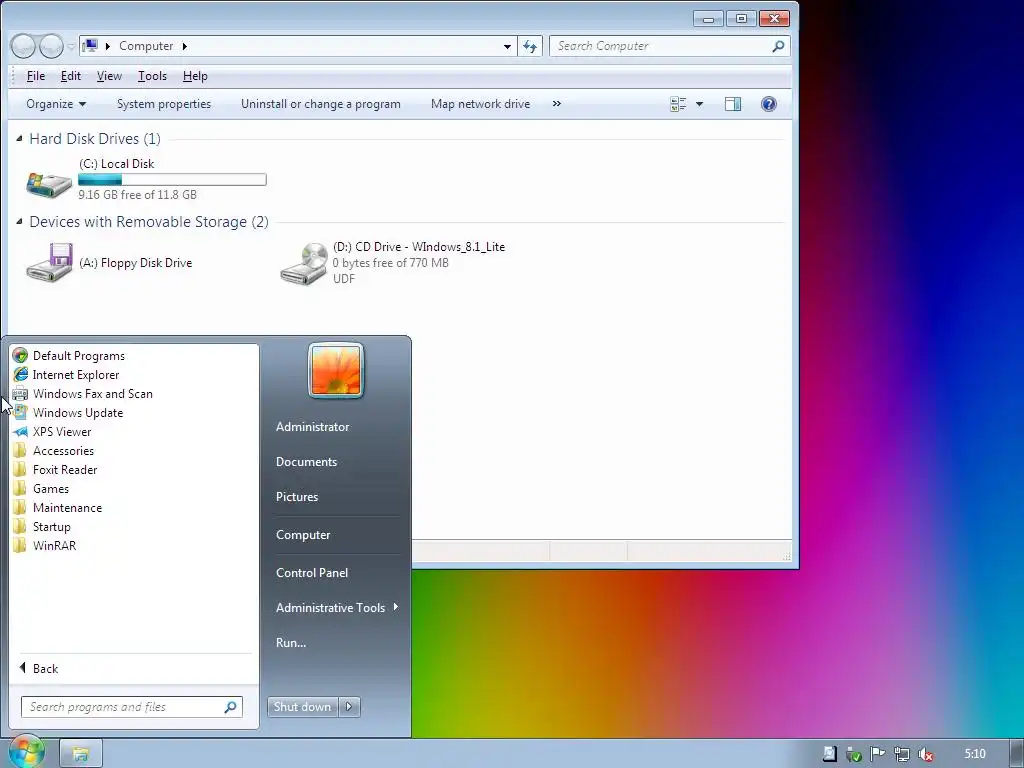Launch XPS Viewer

pos(52,432)
